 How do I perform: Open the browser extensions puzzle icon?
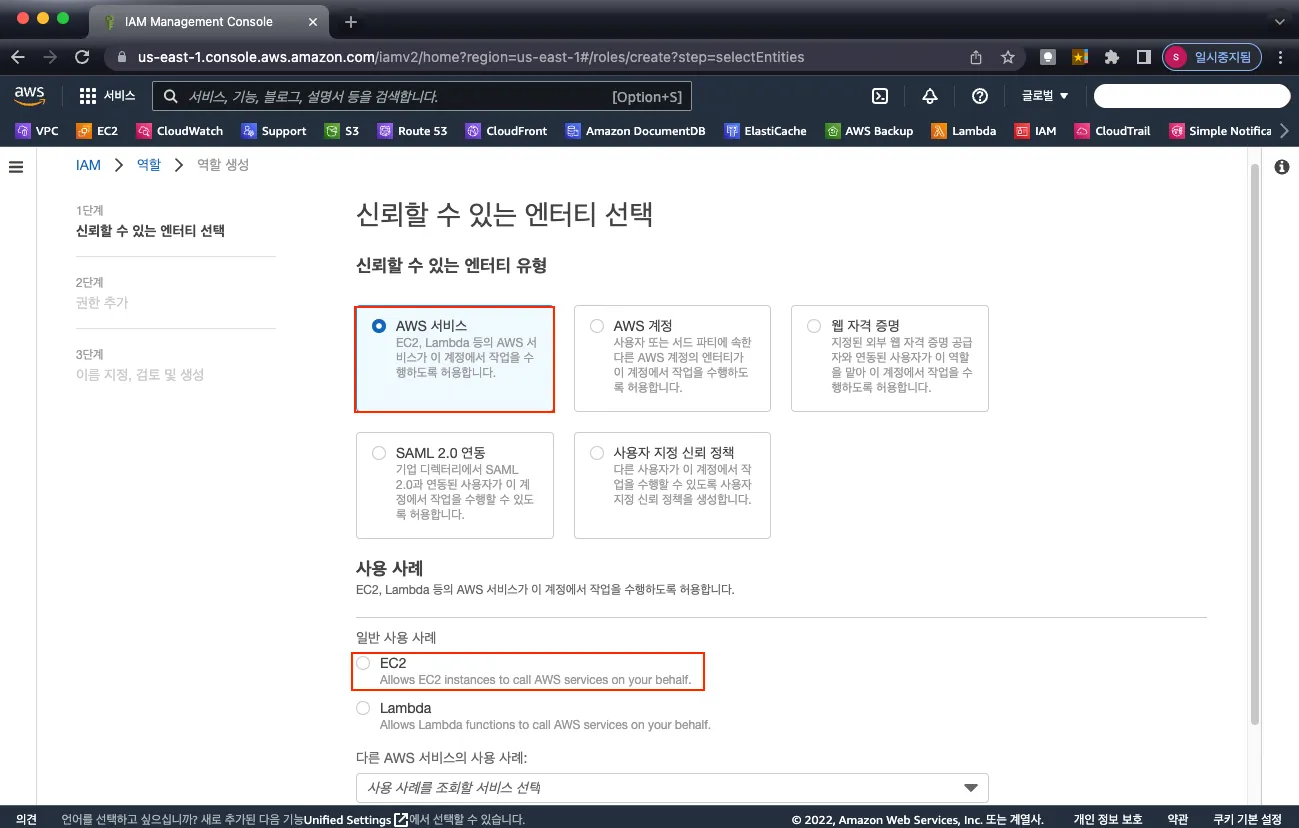point(1111,57)
